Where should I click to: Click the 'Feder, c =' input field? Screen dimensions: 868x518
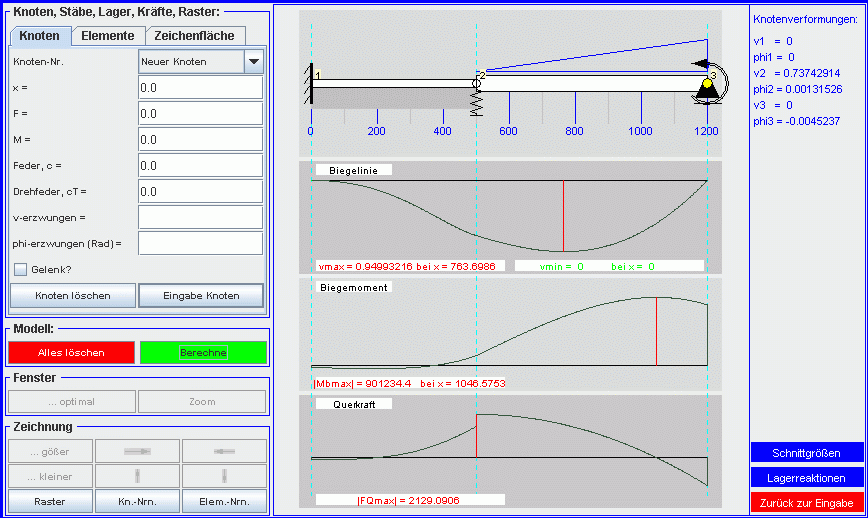click(200, 165)
